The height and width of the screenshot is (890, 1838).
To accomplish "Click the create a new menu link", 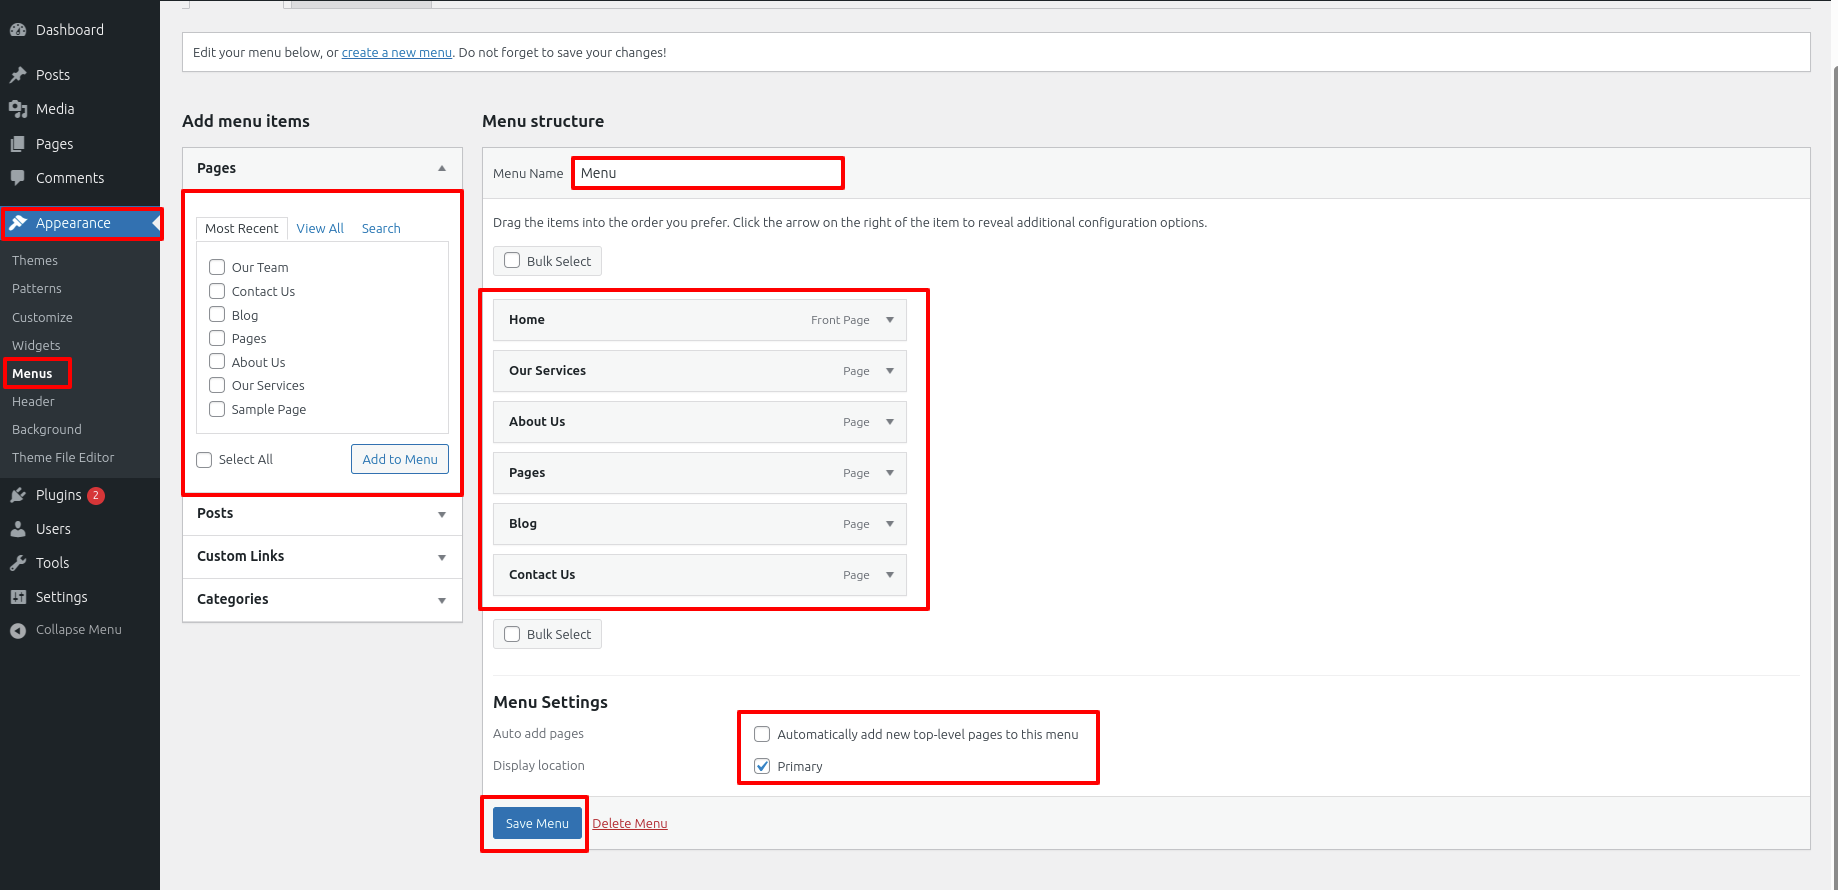I will [x=396, y=53].
